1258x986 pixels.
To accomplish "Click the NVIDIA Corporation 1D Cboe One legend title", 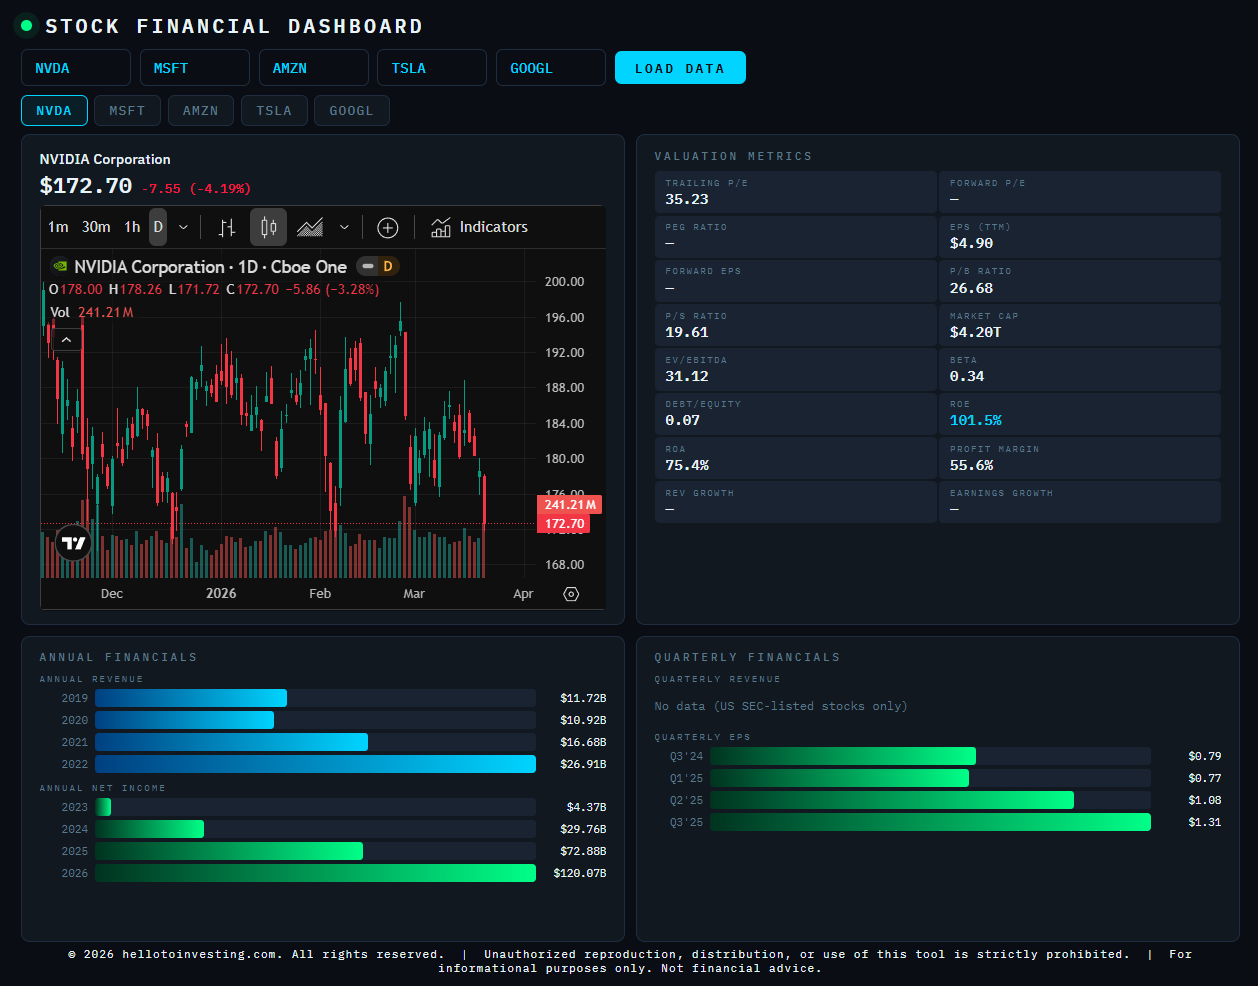I will coord(210,267).
